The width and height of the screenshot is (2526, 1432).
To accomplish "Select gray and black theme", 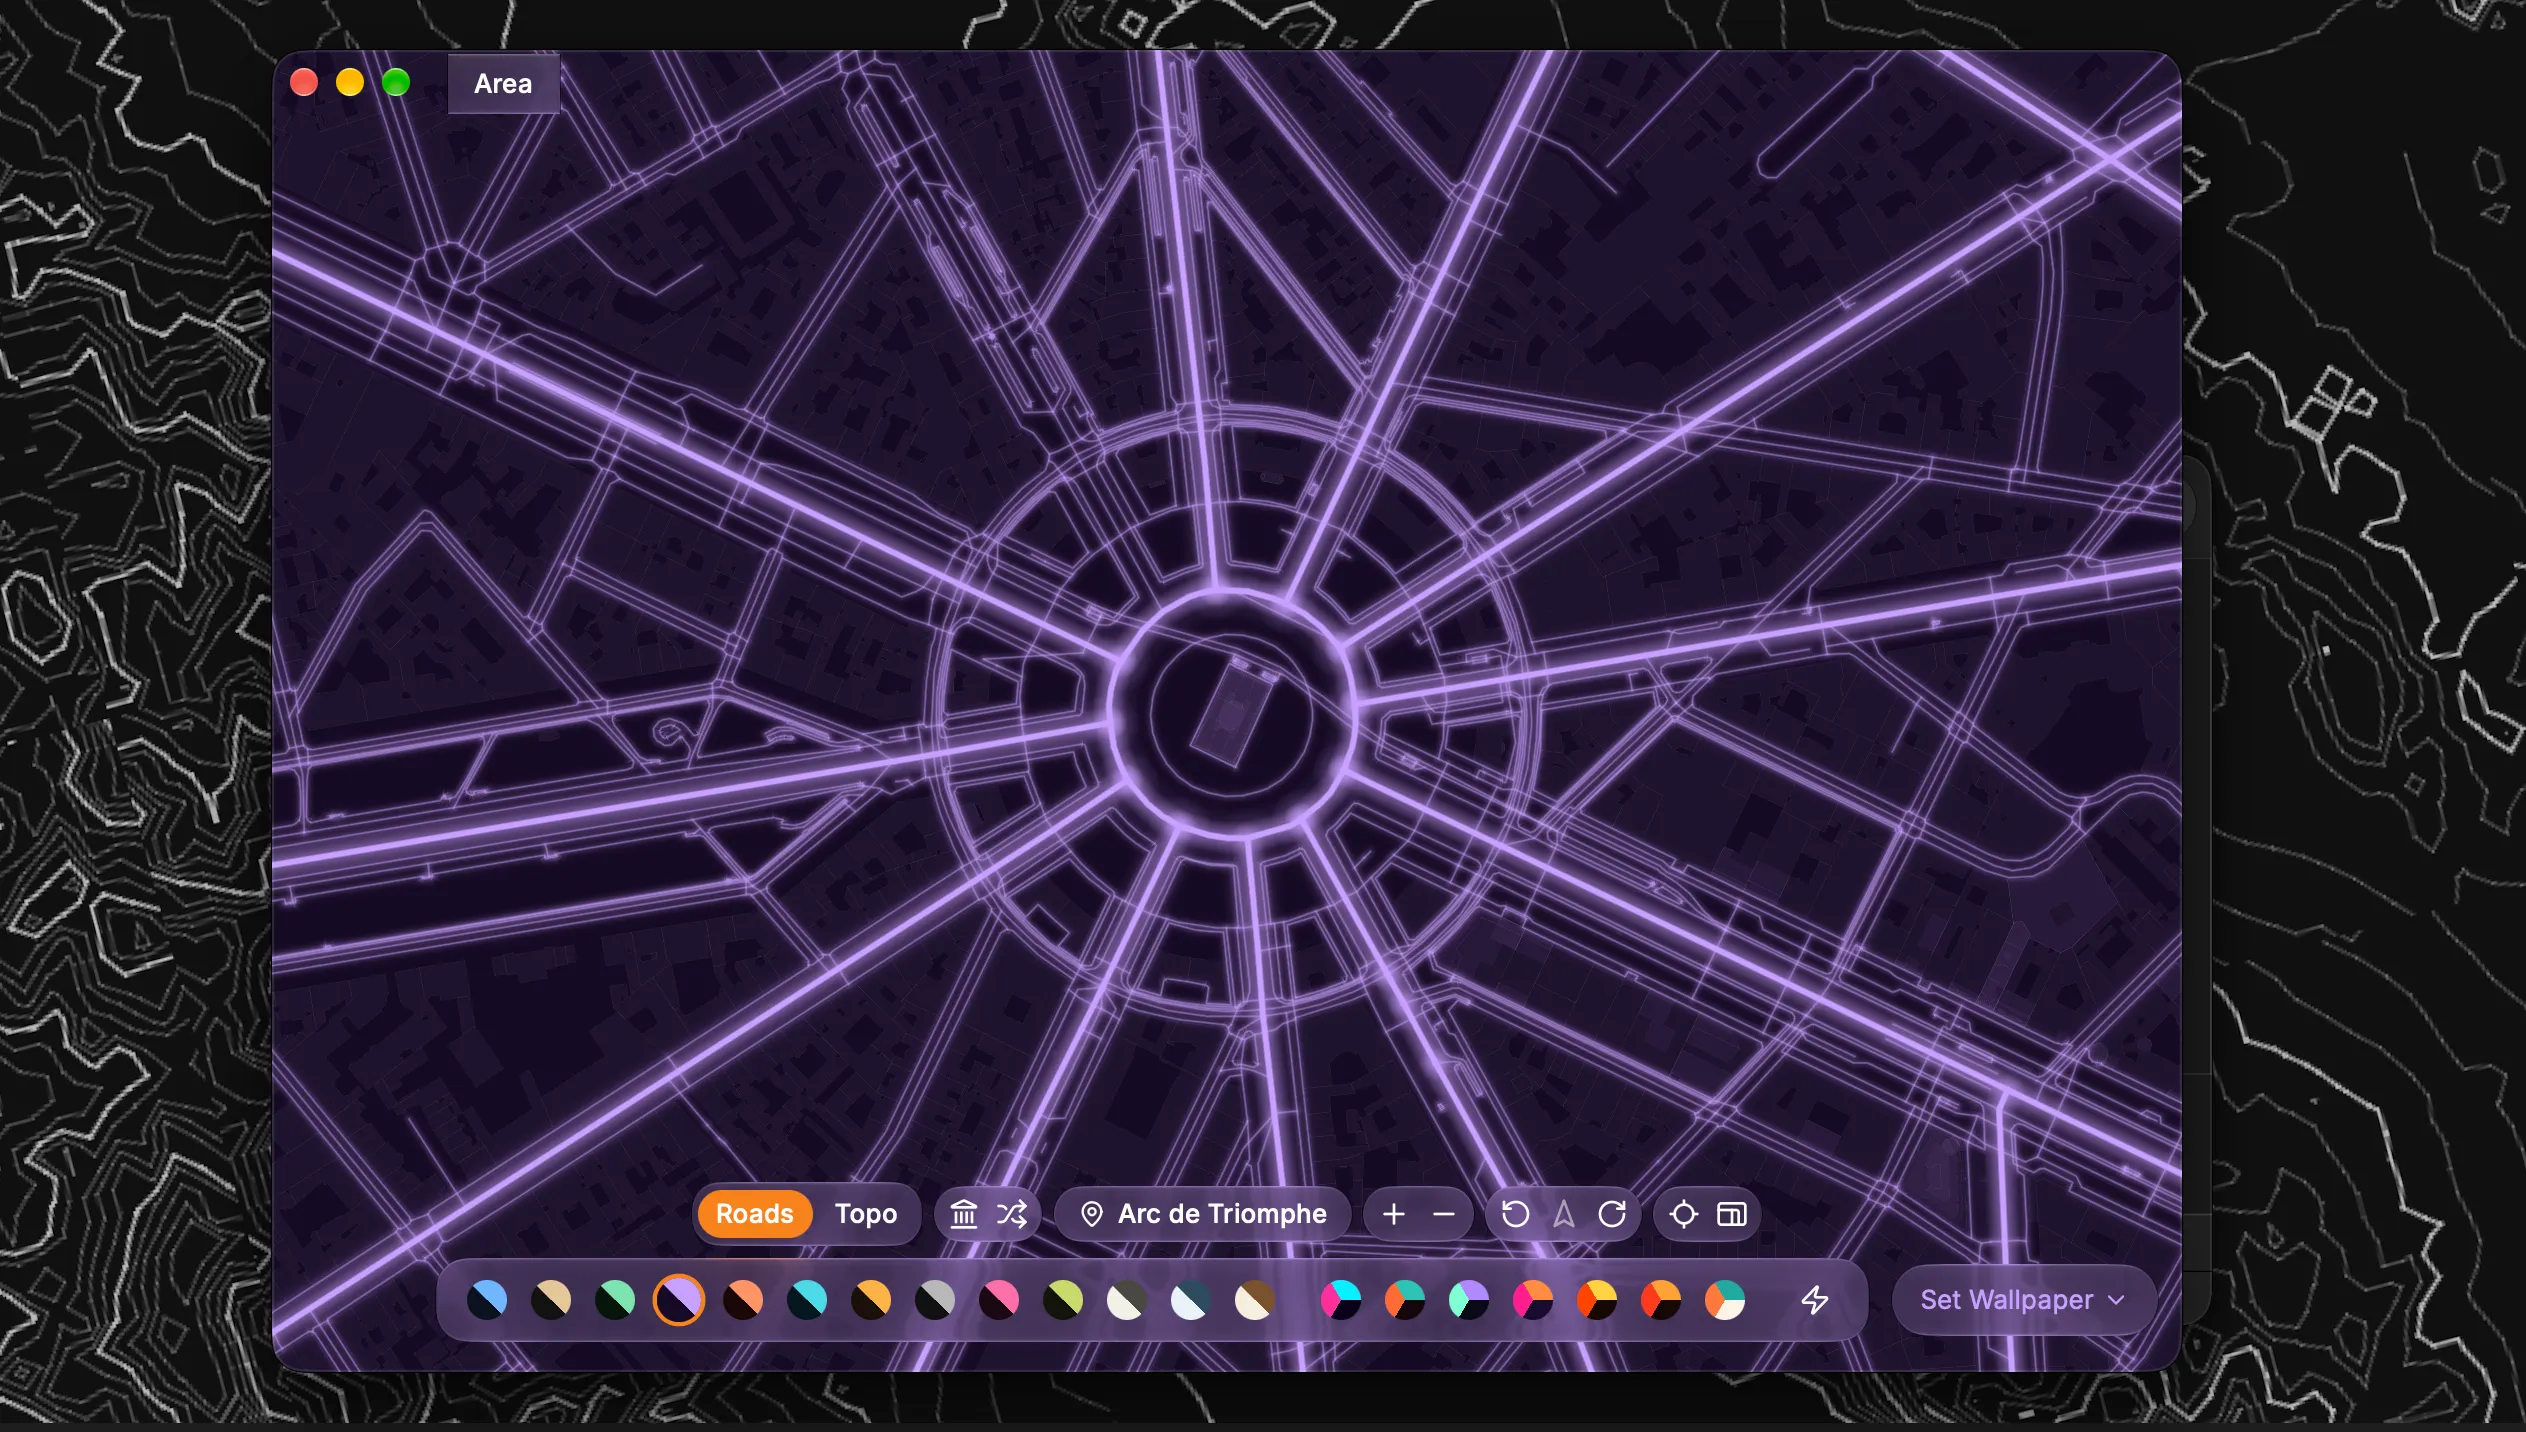I will (935, 1300).
